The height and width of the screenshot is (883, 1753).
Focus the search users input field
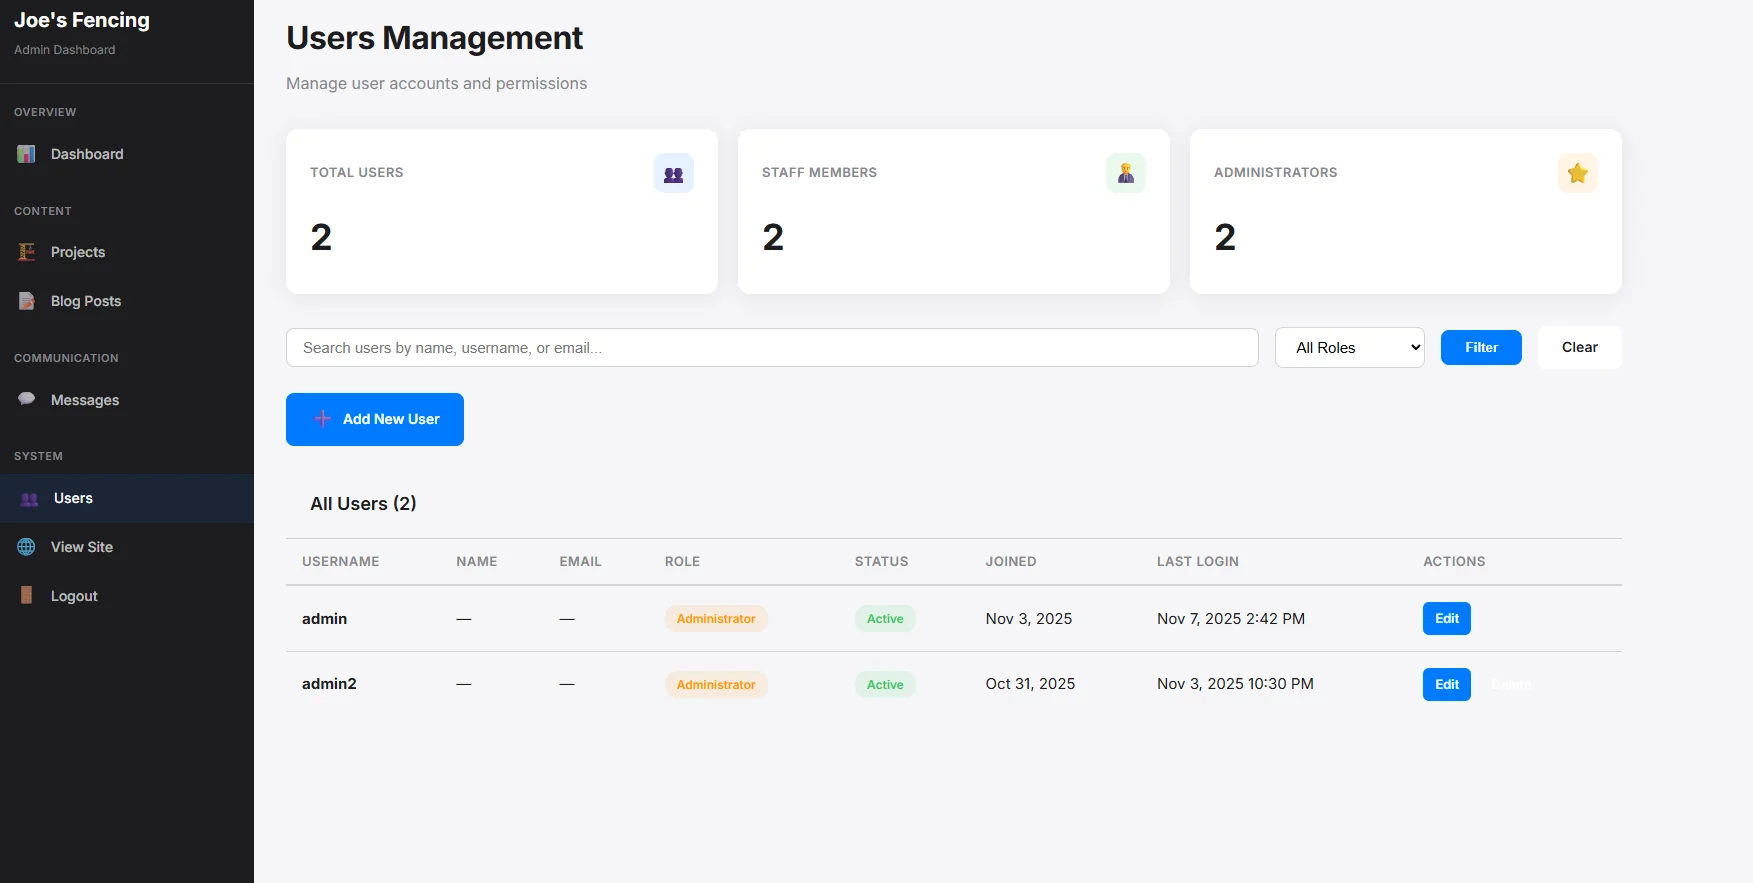click(772, 348)
